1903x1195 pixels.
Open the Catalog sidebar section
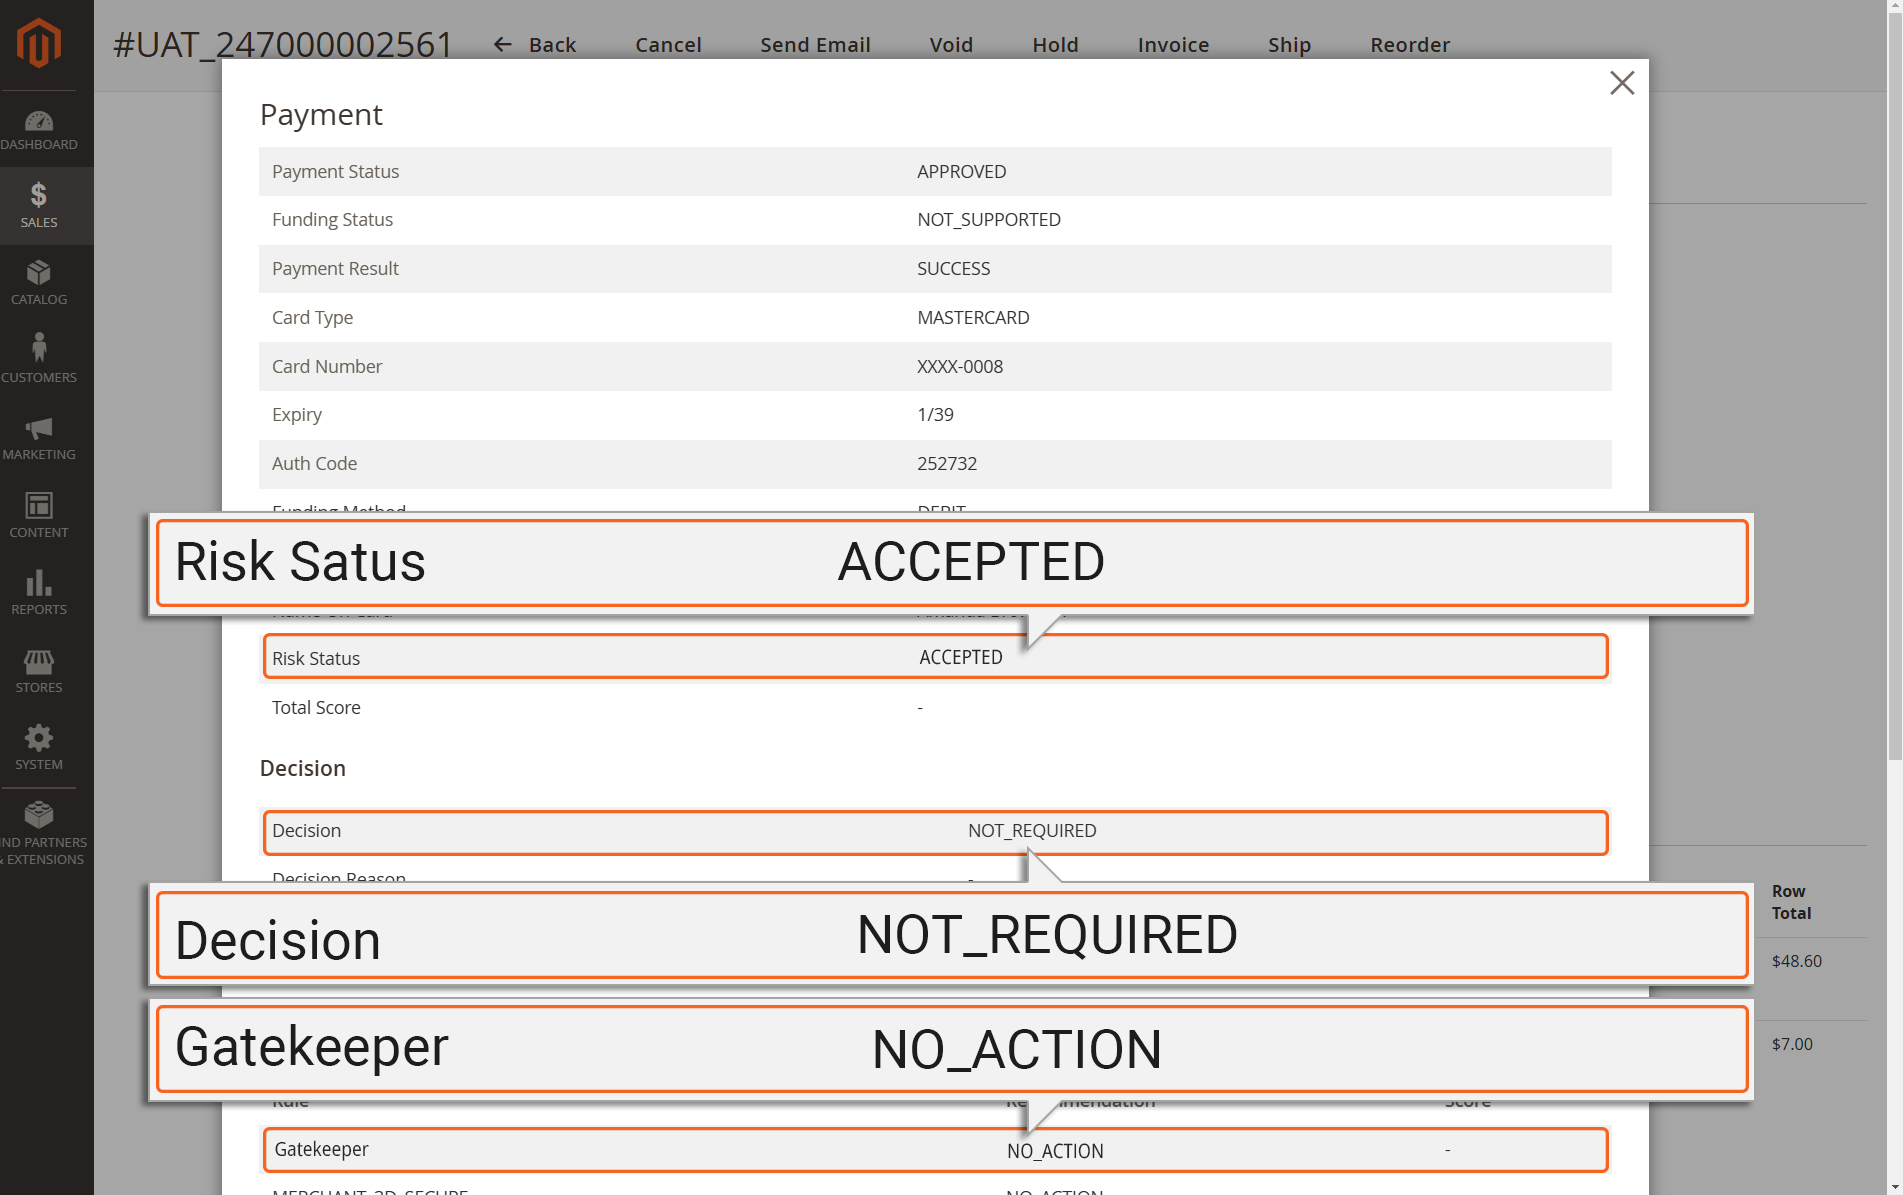click(39, 283)
